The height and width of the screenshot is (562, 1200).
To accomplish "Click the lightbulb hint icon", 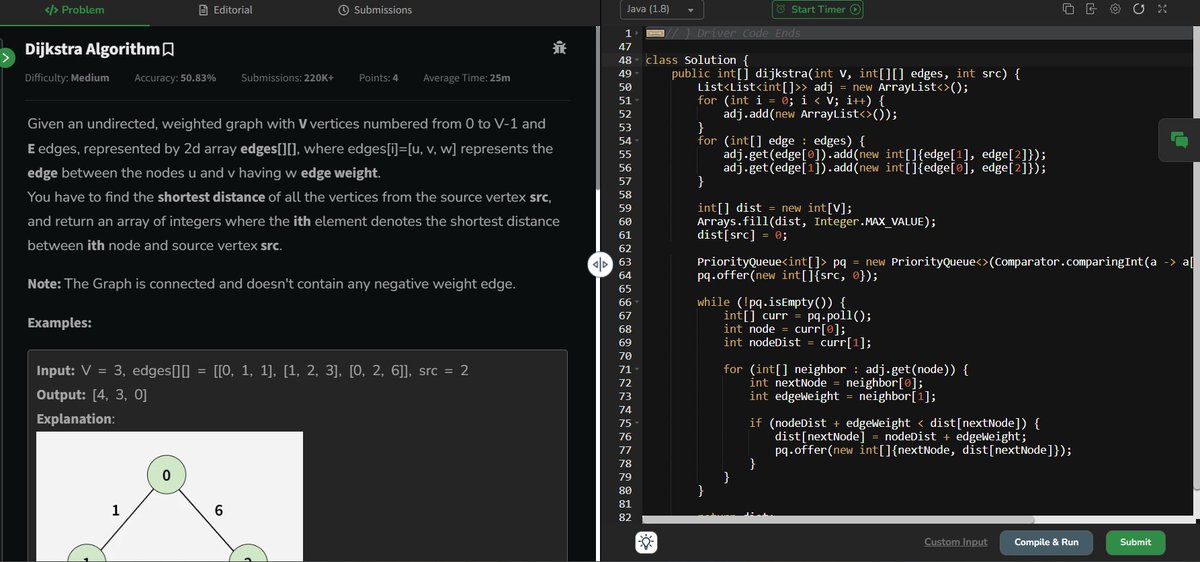I will (x=647, y=542).
